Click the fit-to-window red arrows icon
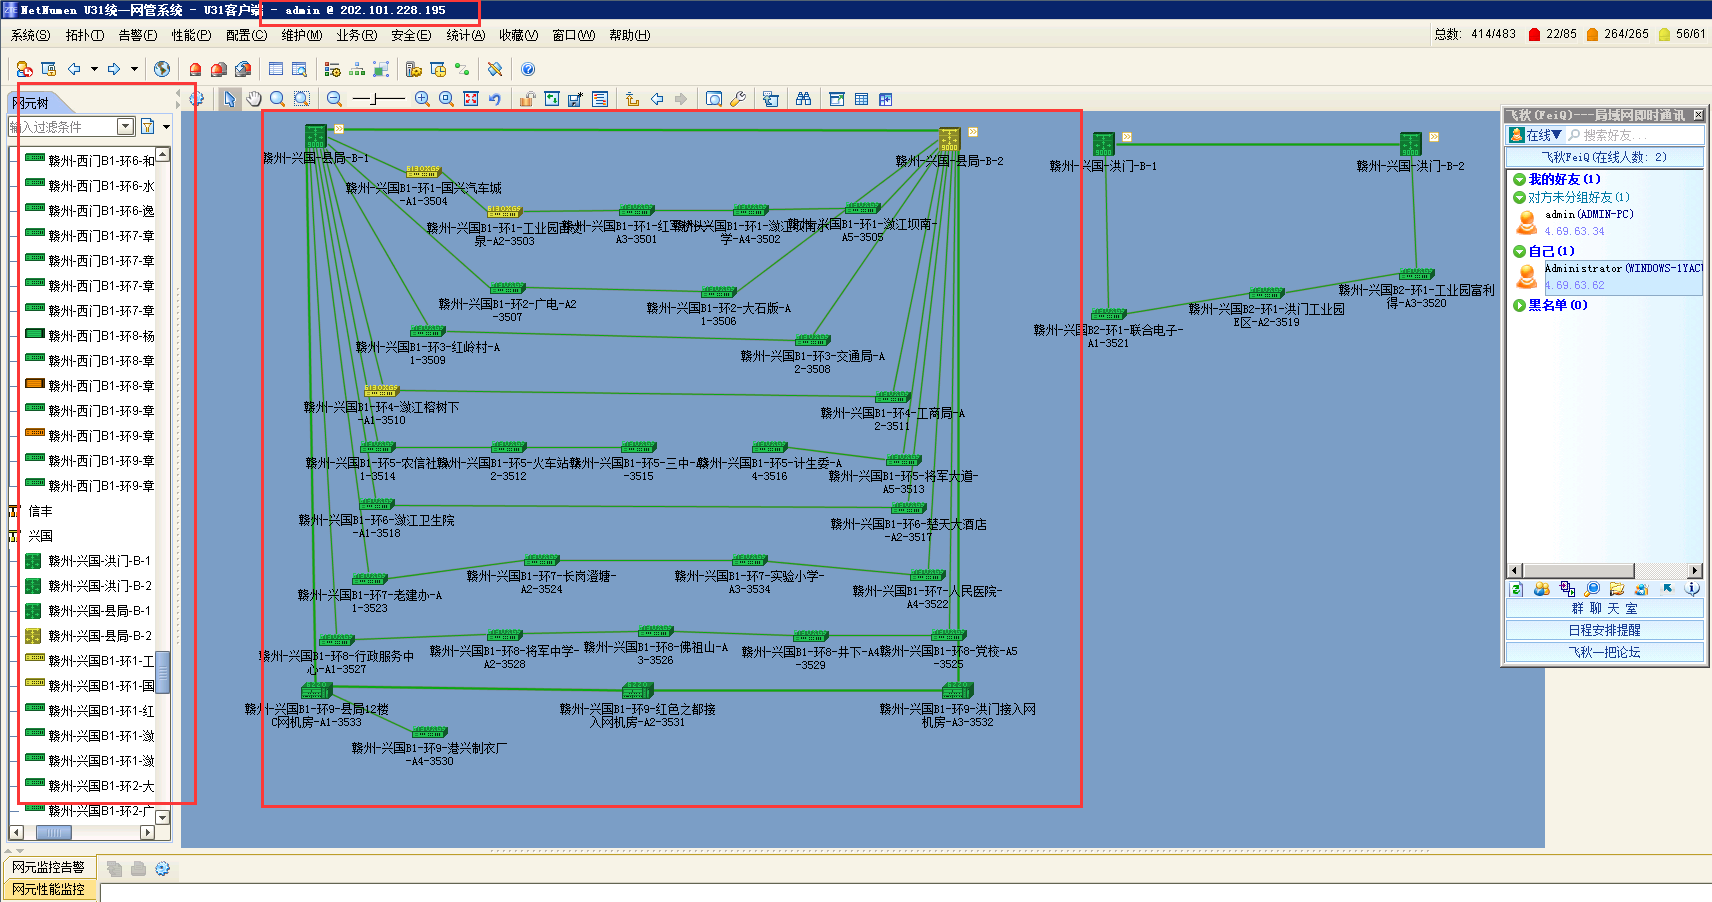 (471, 99)
